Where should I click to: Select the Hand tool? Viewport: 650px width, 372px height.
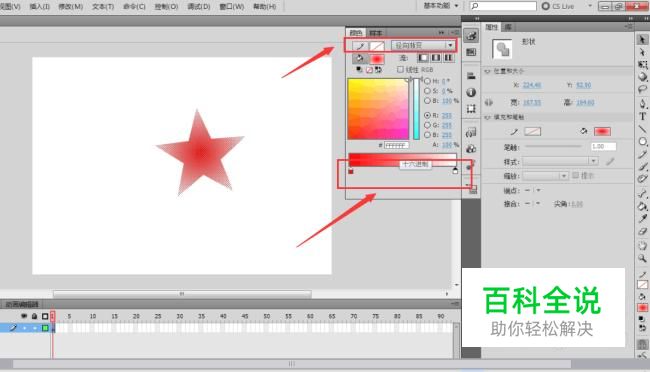pos(642,246)
